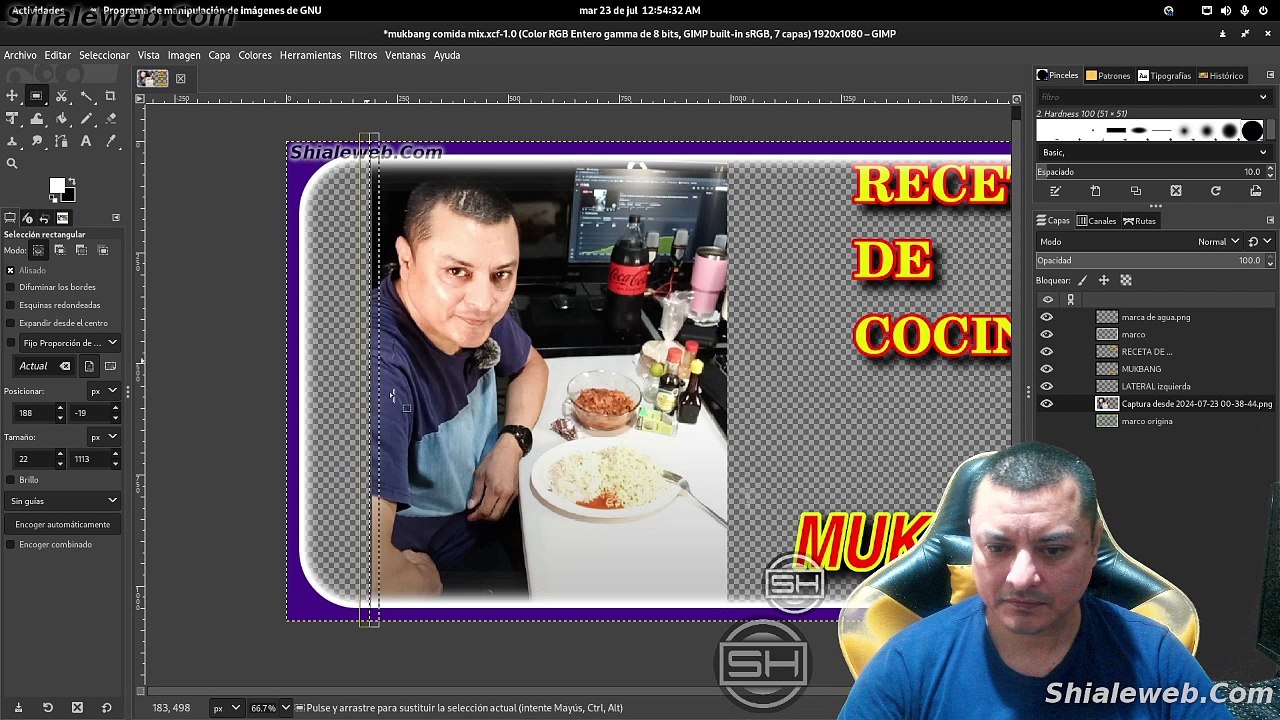1280x720 pixels.
Task: Select the Move tool
Action: click(12, 96)
